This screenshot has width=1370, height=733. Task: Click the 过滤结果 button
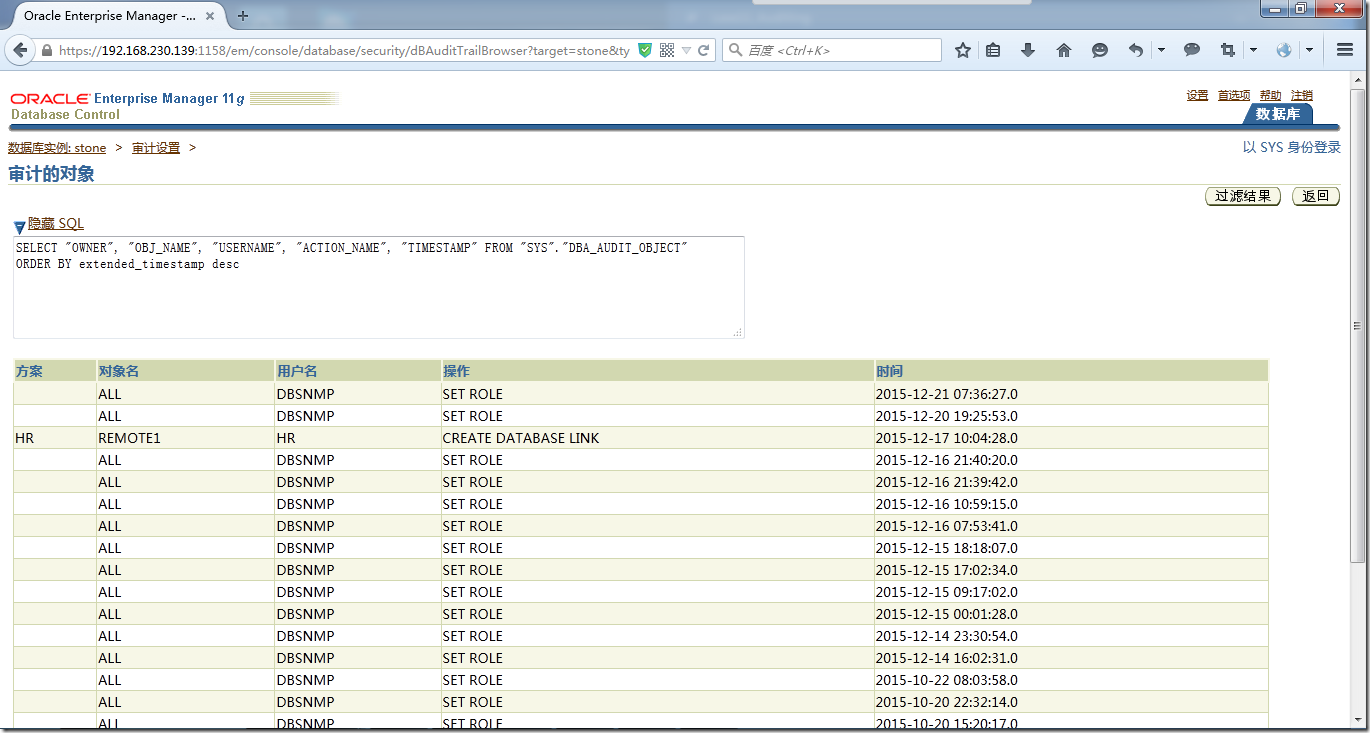point(1243,196)
